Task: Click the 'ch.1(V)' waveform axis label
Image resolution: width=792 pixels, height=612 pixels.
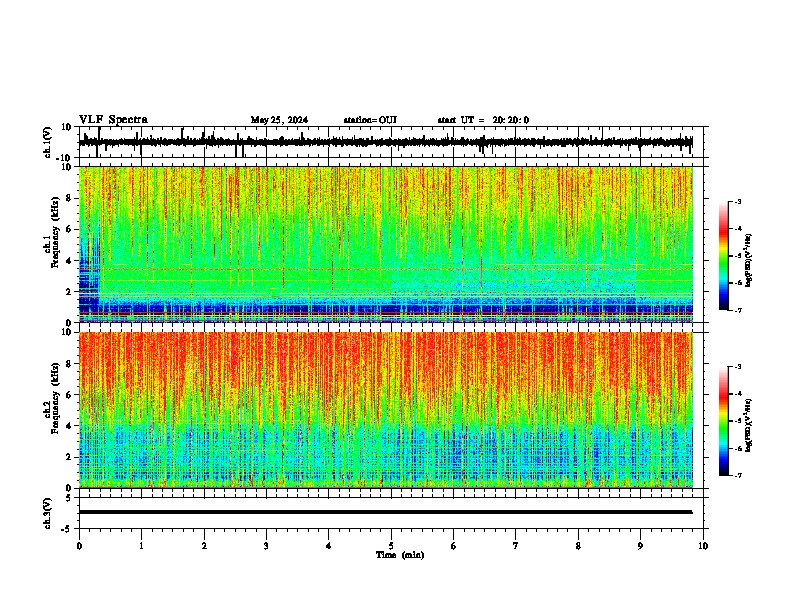Action: (48, 142)
